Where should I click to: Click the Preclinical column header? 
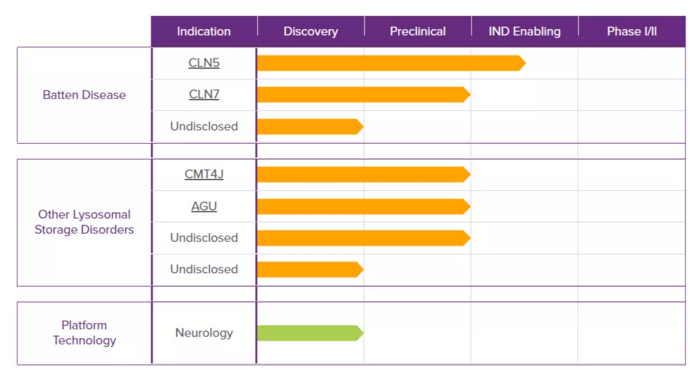(418, 31)
